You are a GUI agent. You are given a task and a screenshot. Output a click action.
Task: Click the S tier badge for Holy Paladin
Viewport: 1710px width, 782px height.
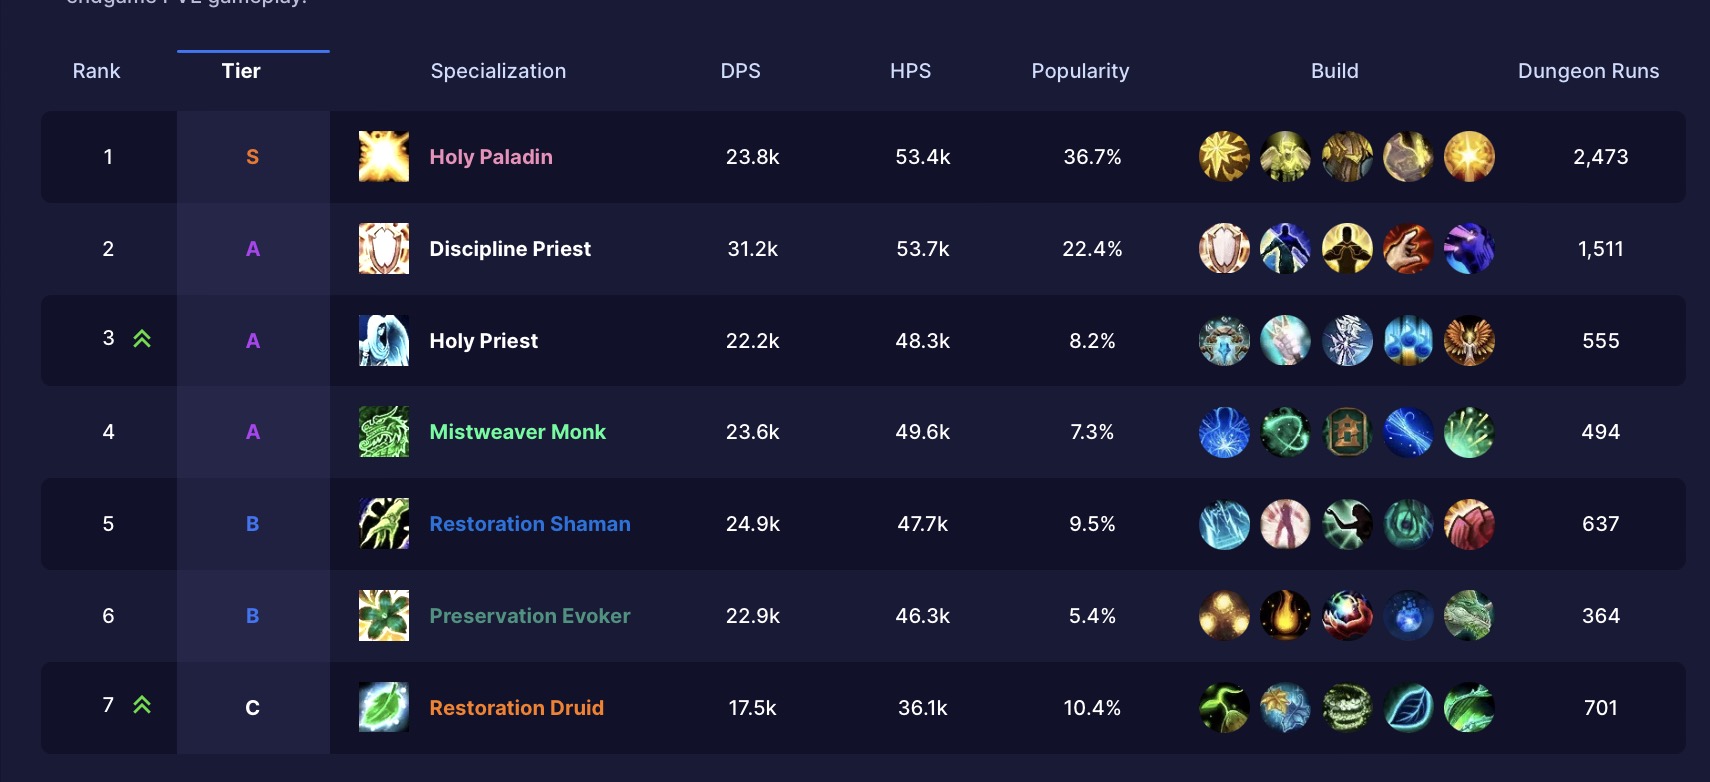[252, 157]
